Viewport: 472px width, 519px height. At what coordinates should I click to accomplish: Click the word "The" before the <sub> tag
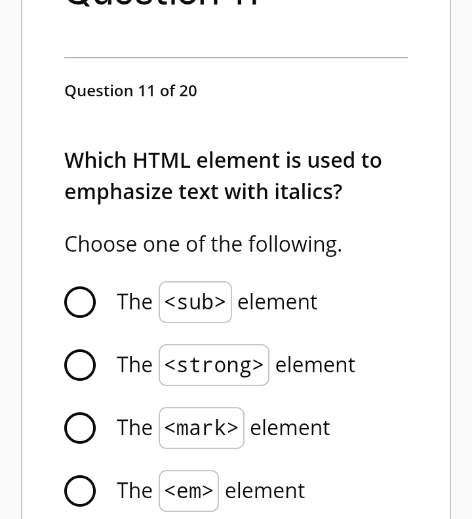click(x=135, y=302)
